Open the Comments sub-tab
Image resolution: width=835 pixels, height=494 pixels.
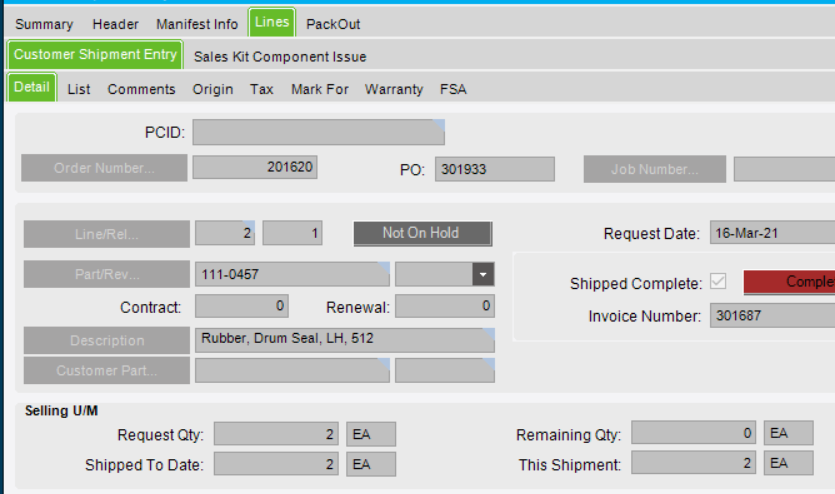pos(141,89)
